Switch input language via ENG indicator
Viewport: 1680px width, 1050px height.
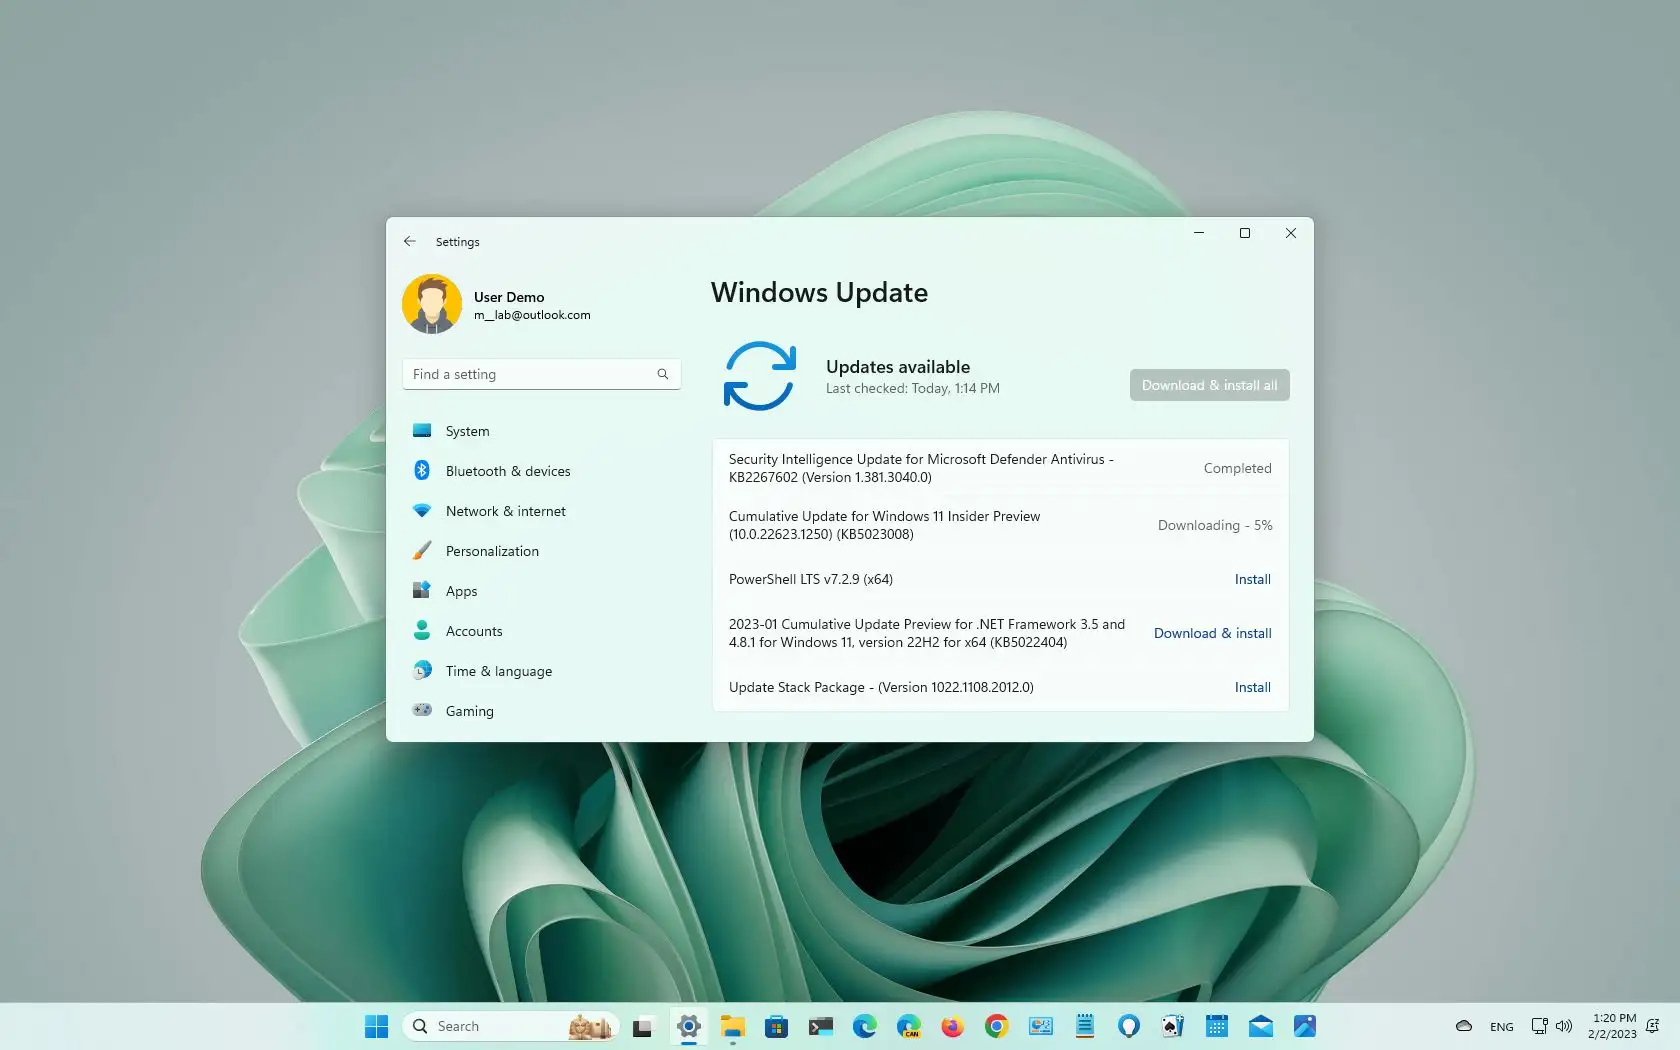(x=1501, y=1027)
